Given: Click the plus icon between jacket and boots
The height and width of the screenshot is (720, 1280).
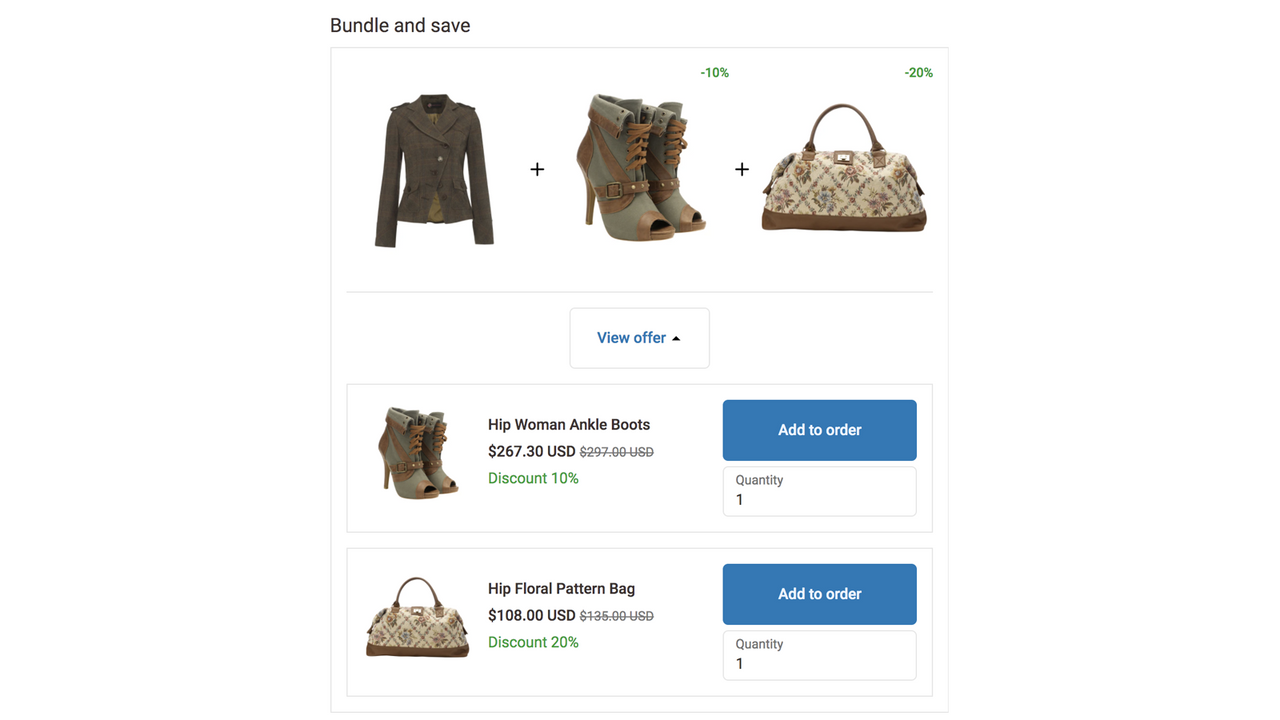Looking at the screenshot, I should point(537,169).
